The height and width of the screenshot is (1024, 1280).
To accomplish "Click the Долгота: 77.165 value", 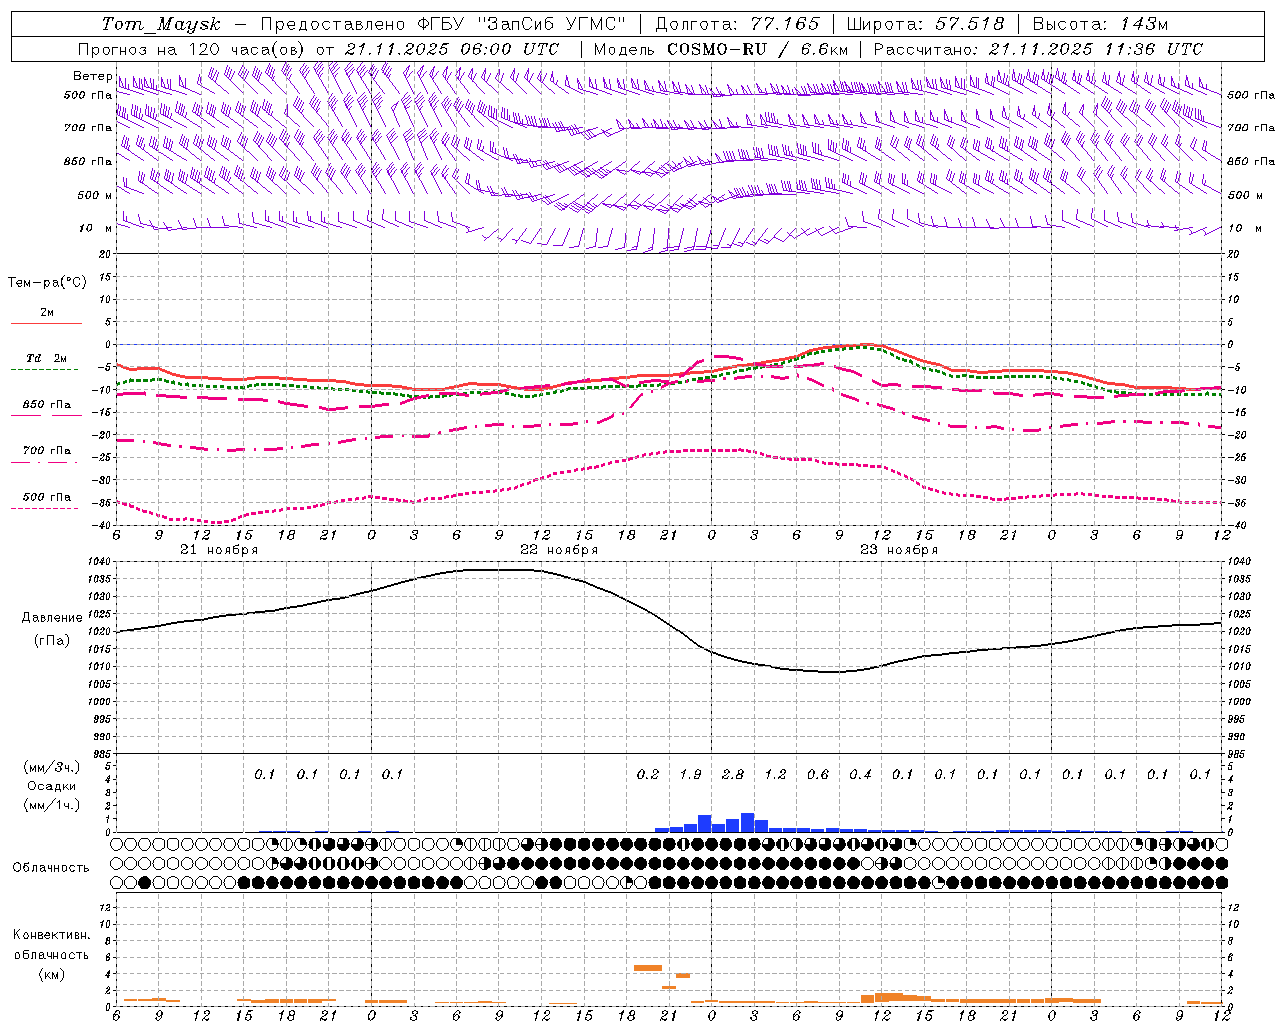I will pos(737,24).
